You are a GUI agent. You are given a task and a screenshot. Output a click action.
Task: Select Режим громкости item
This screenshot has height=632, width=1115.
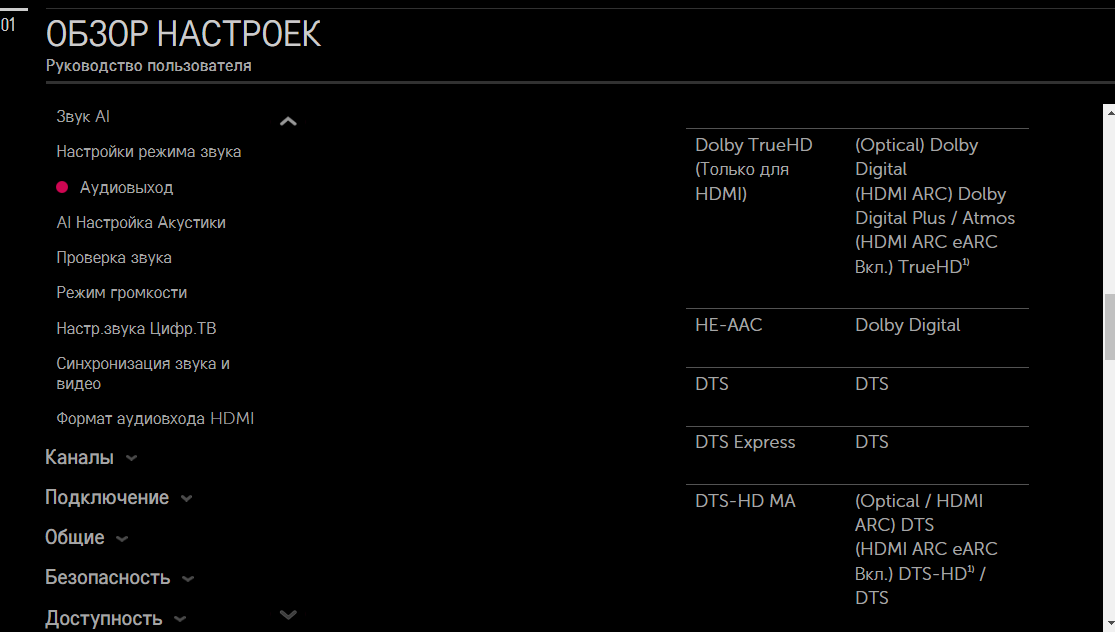click(122, 292)
